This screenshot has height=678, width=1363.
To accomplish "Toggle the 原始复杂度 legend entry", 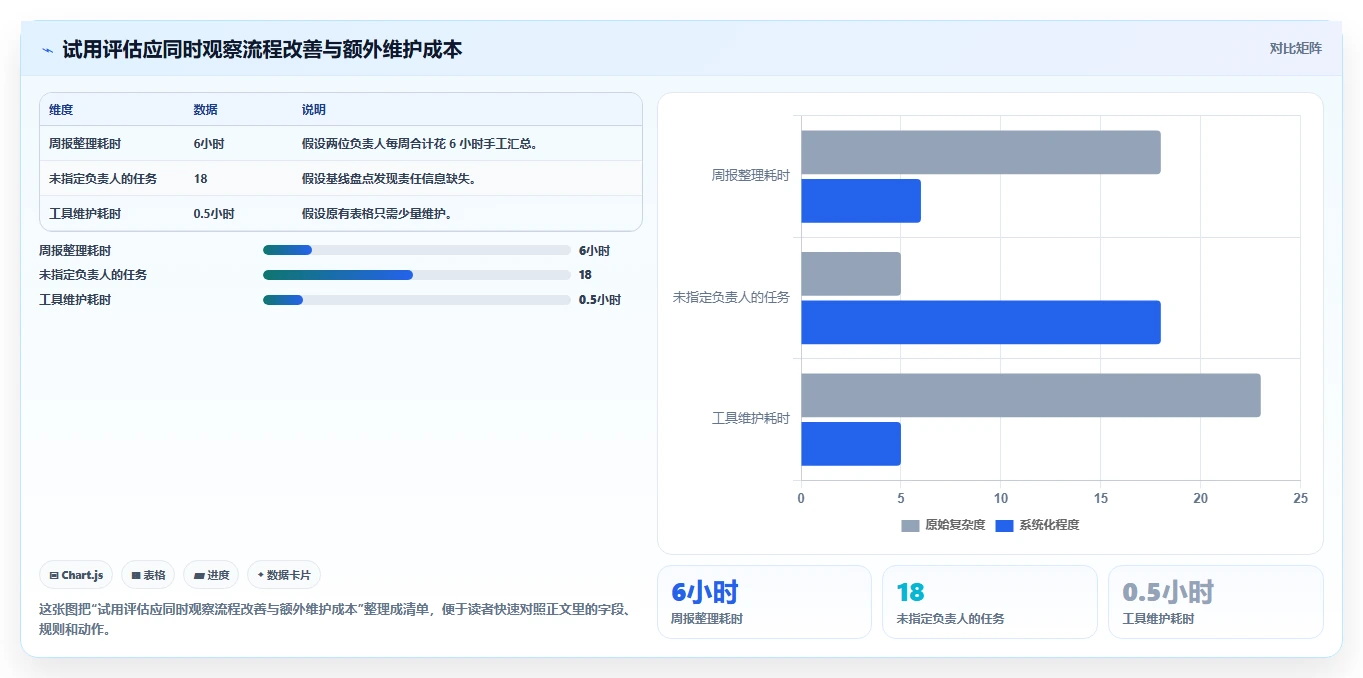I will (x=943, y=525).
